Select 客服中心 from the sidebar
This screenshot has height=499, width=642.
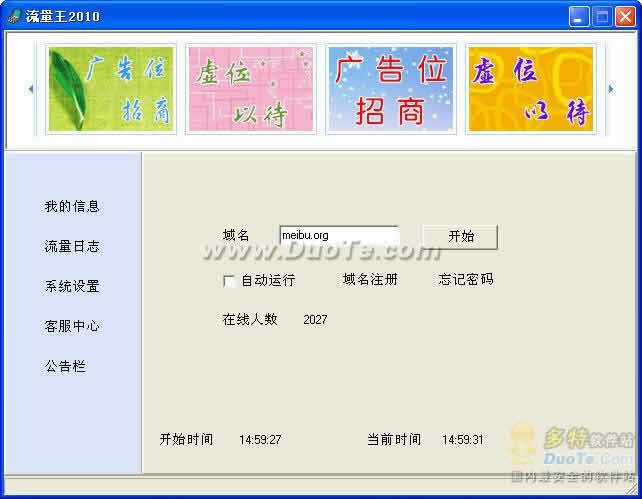click(72, 327)
